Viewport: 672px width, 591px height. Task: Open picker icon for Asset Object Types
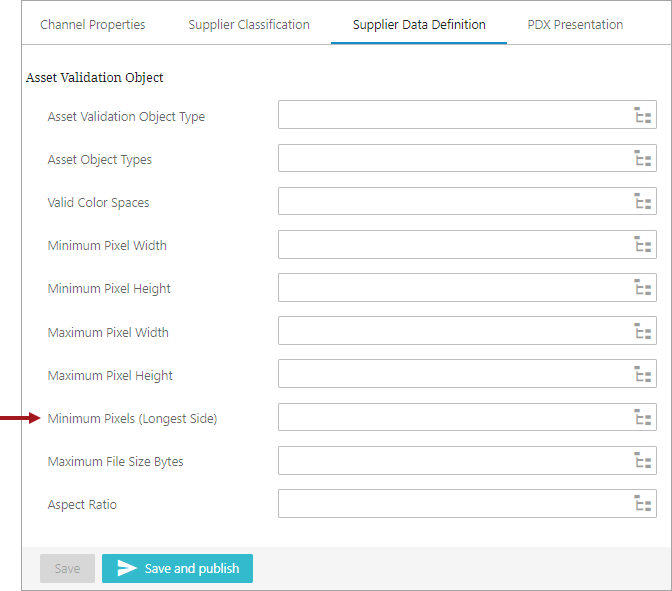(x=643, y=158)
